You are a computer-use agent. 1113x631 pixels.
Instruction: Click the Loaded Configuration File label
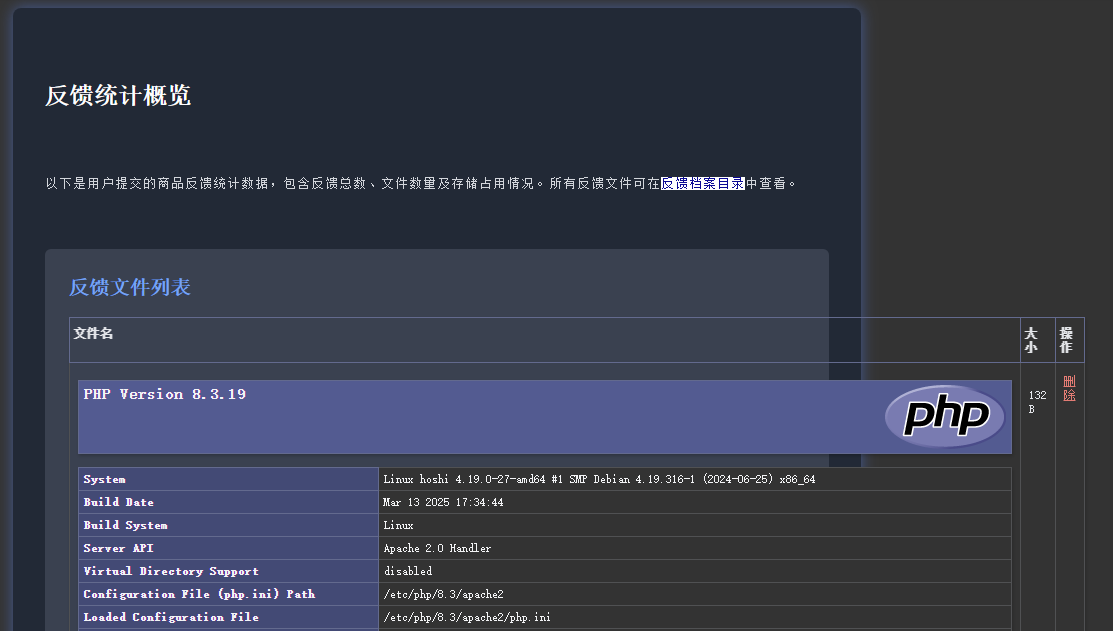[x=171, y=617]
